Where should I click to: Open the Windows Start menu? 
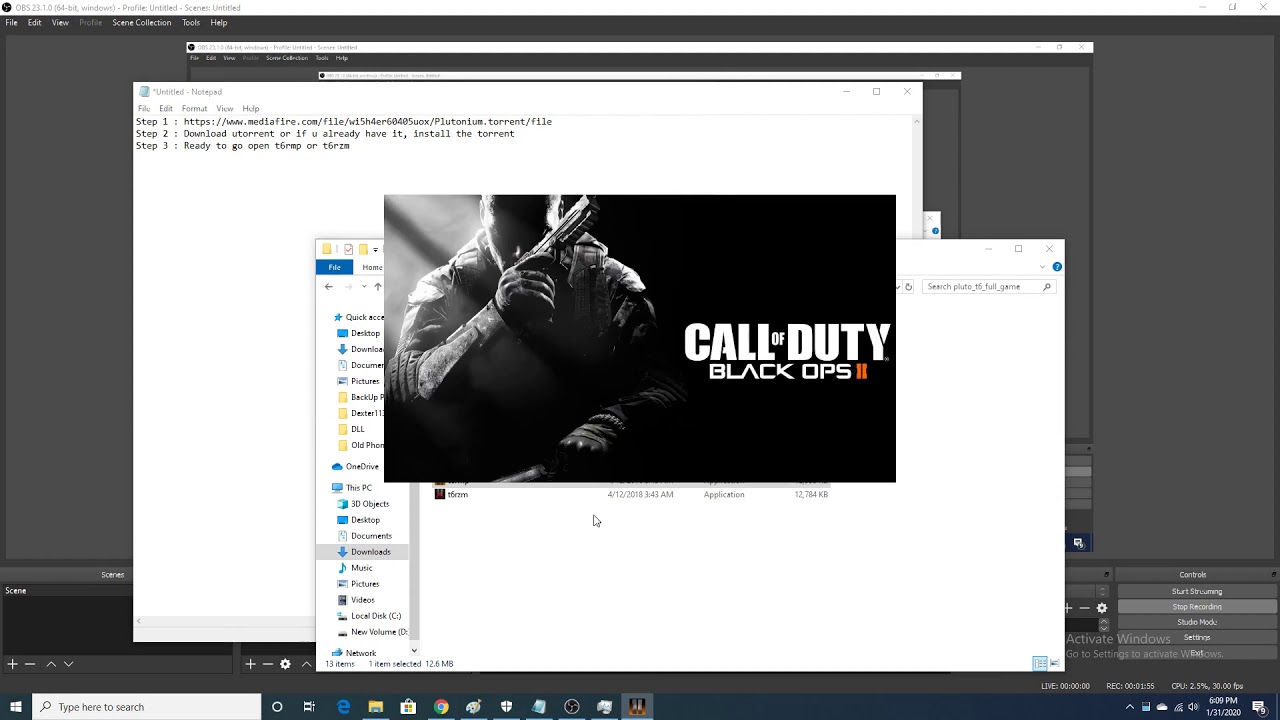click(16, 707)
